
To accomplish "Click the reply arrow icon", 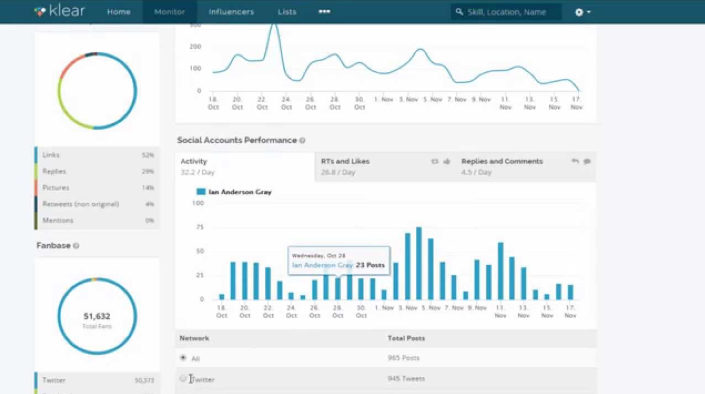I will pos(575,161).
